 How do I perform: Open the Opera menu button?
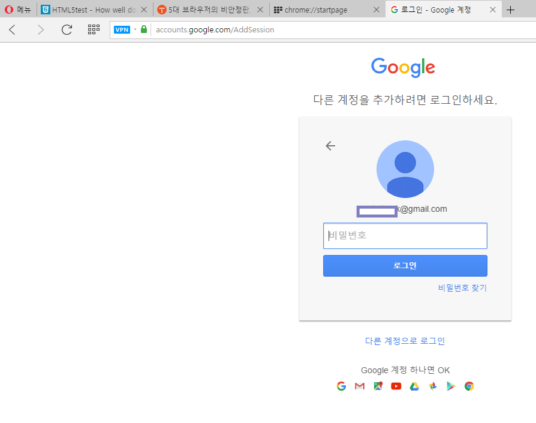pos(18,10)
